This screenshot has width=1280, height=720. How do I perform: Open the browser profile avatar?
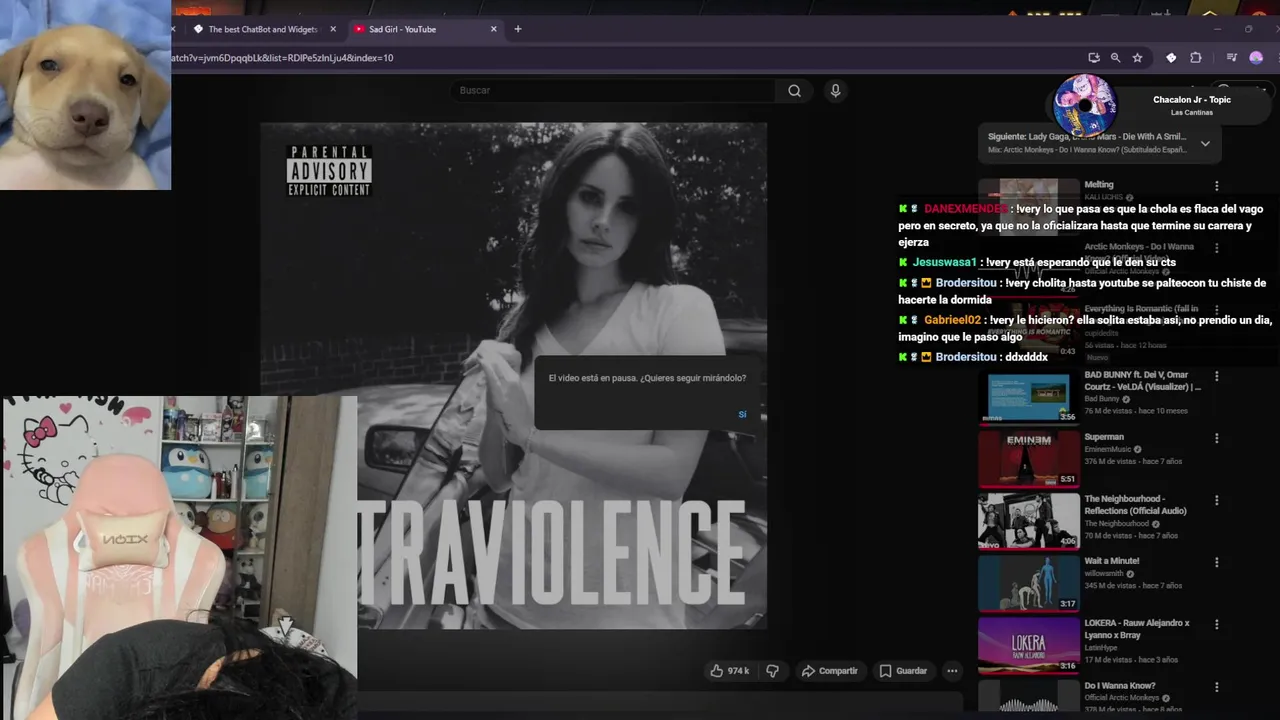(x=1256, y=58)
